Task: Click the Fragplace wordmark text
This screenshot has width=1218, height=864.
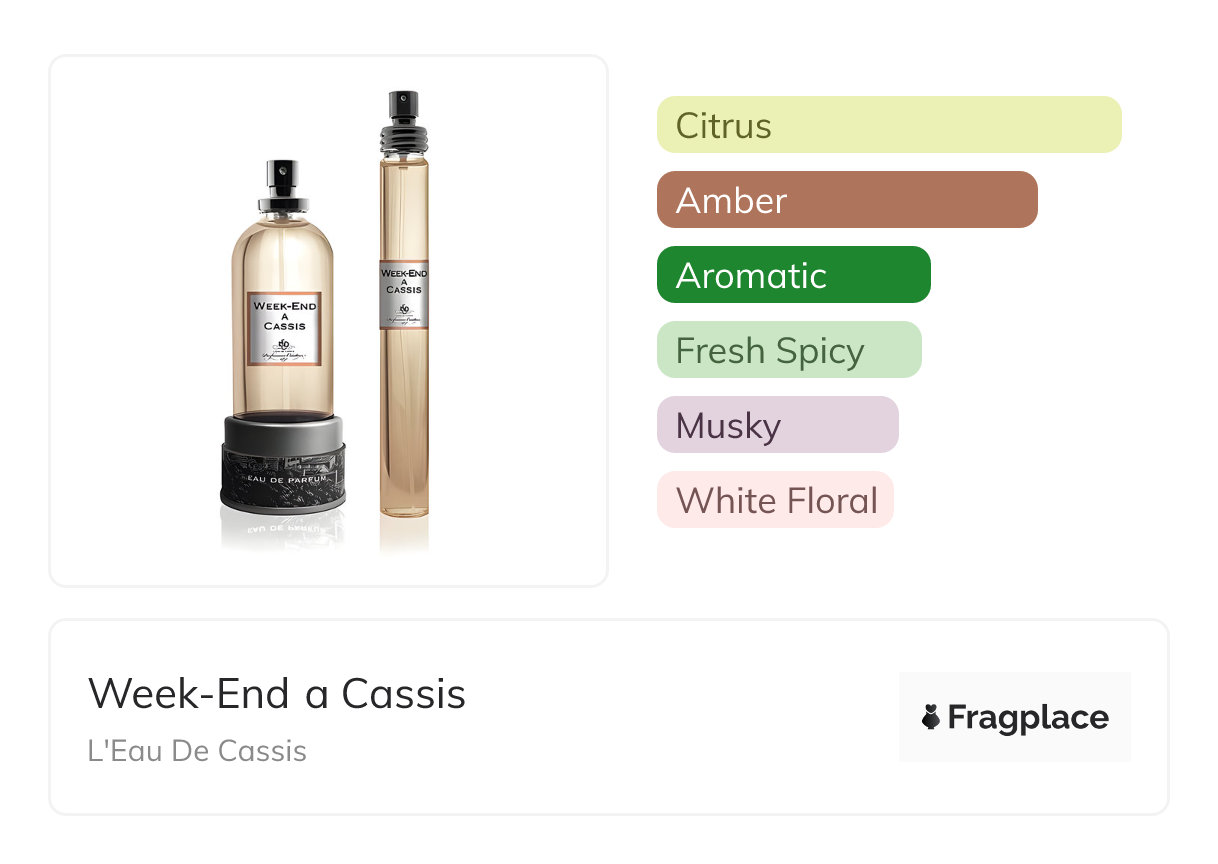Action: pyautogui.click(x=1028, y=717)
